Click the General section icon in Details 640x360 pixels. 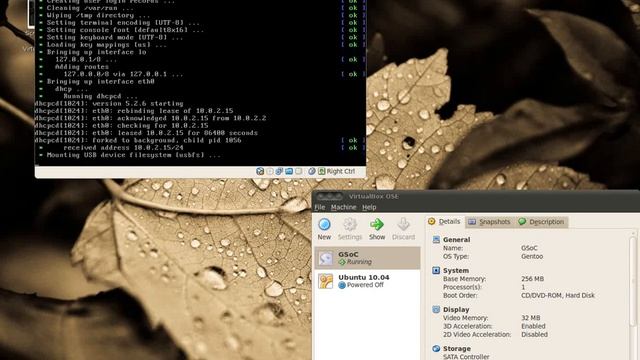436,240
